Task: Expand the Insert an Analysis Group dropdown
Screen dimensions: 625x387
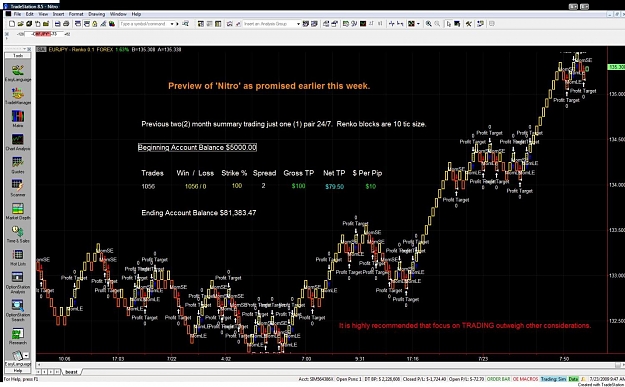Action: click(298, 24)
